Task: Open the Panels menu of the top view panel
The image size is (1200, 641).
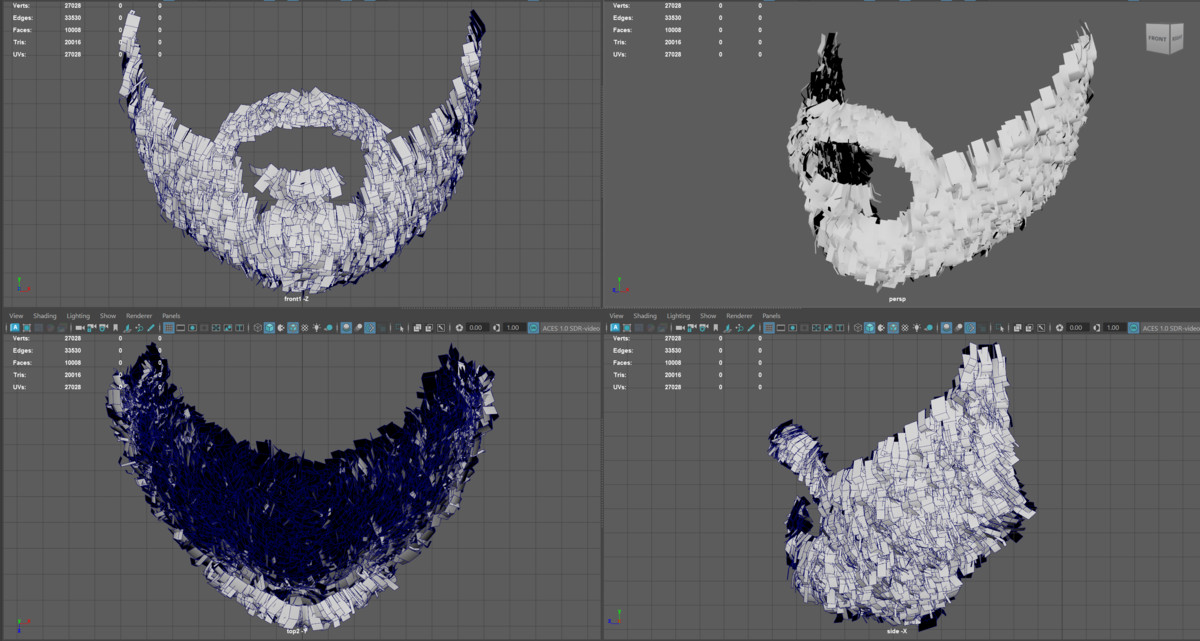Action: 171,316
